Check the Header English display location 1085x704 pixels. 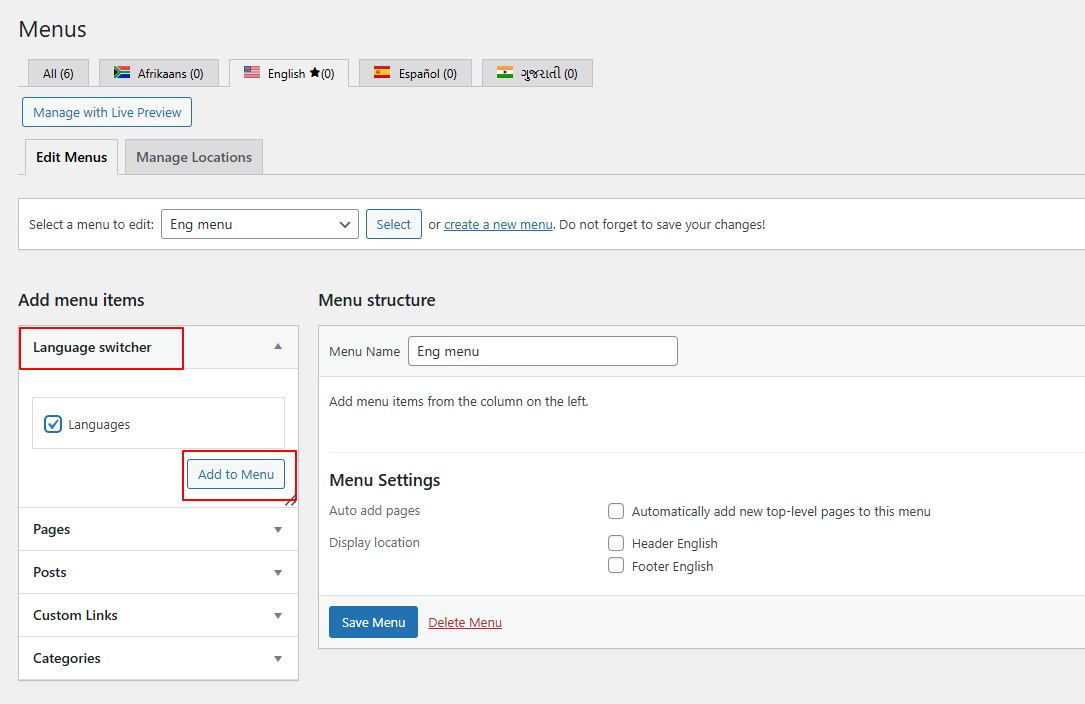click(x=616, y=543)
